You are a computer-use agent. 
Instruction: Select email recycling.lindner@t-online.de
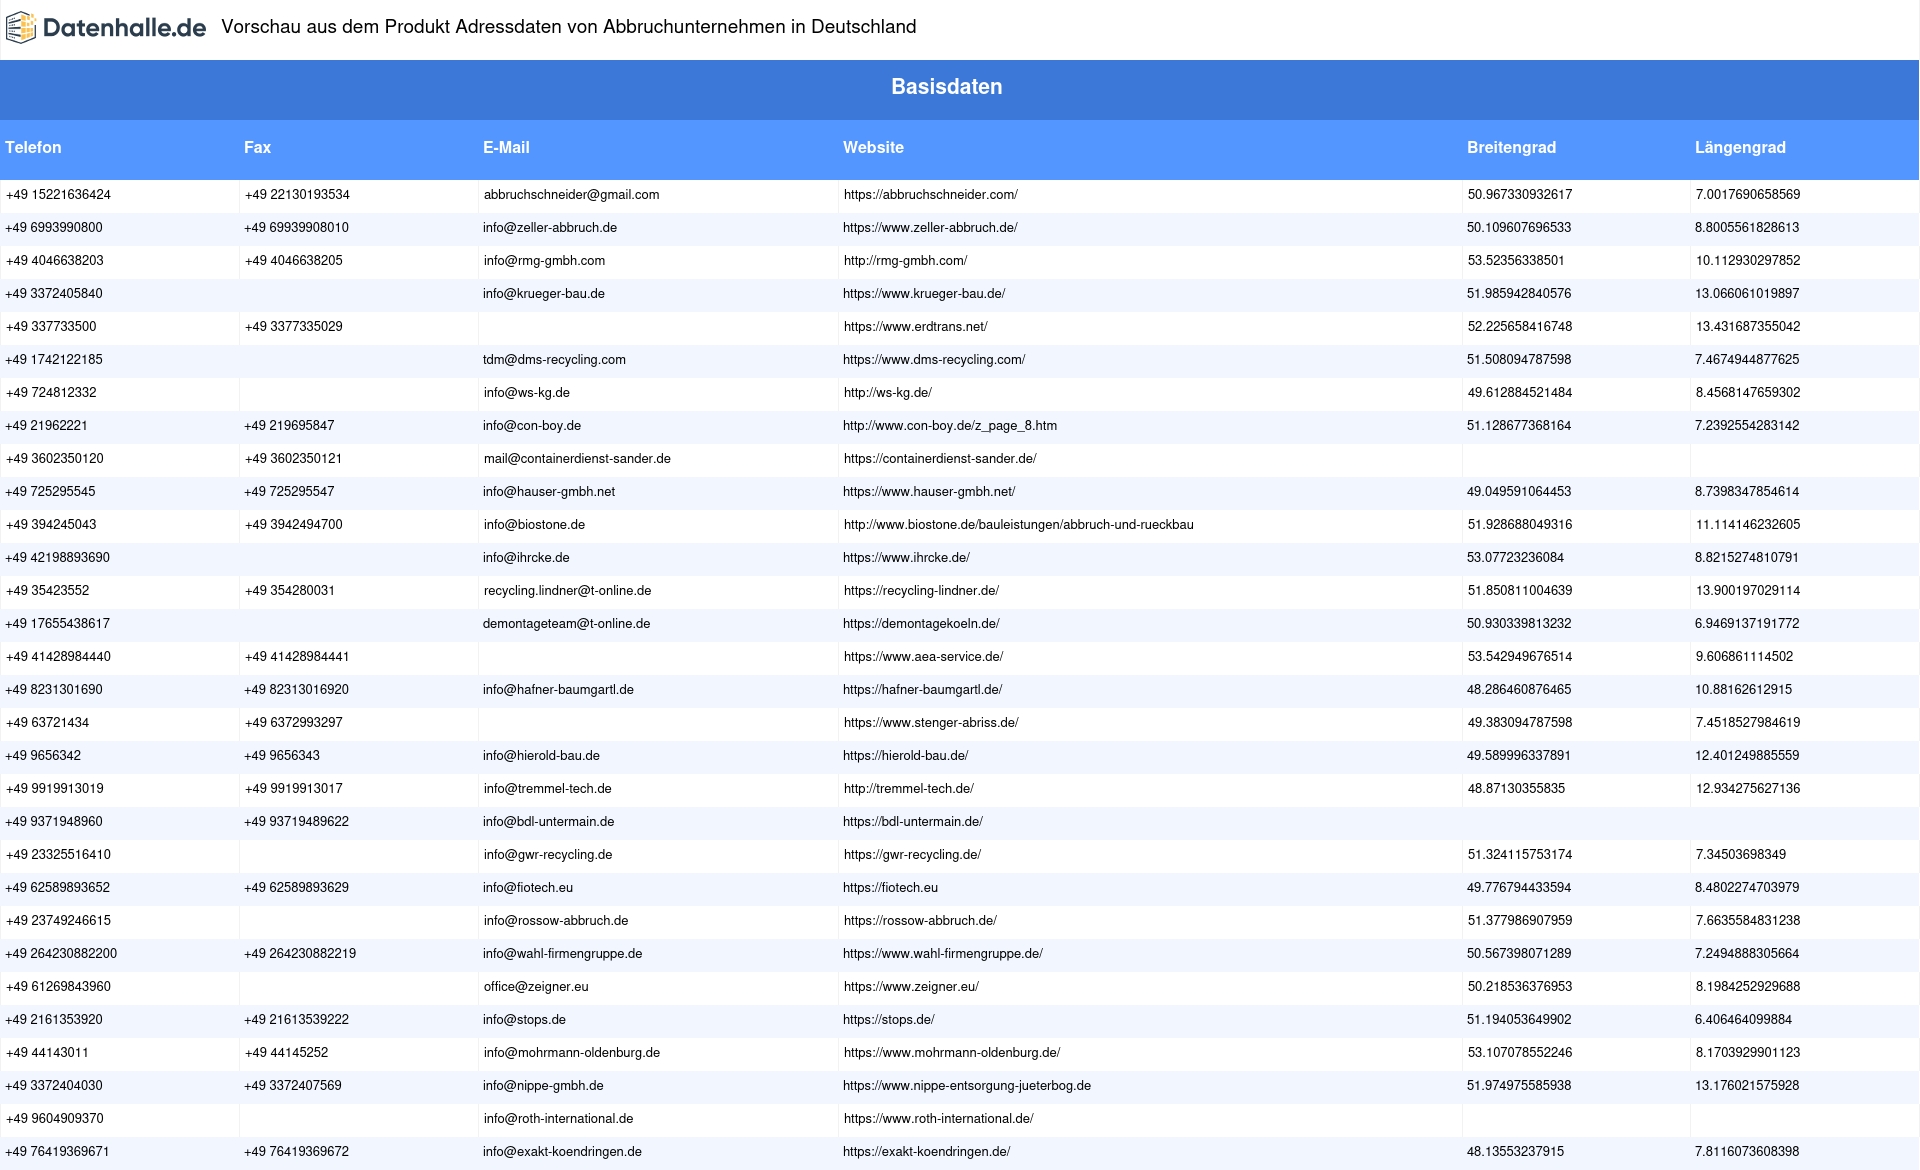(567, 591)
